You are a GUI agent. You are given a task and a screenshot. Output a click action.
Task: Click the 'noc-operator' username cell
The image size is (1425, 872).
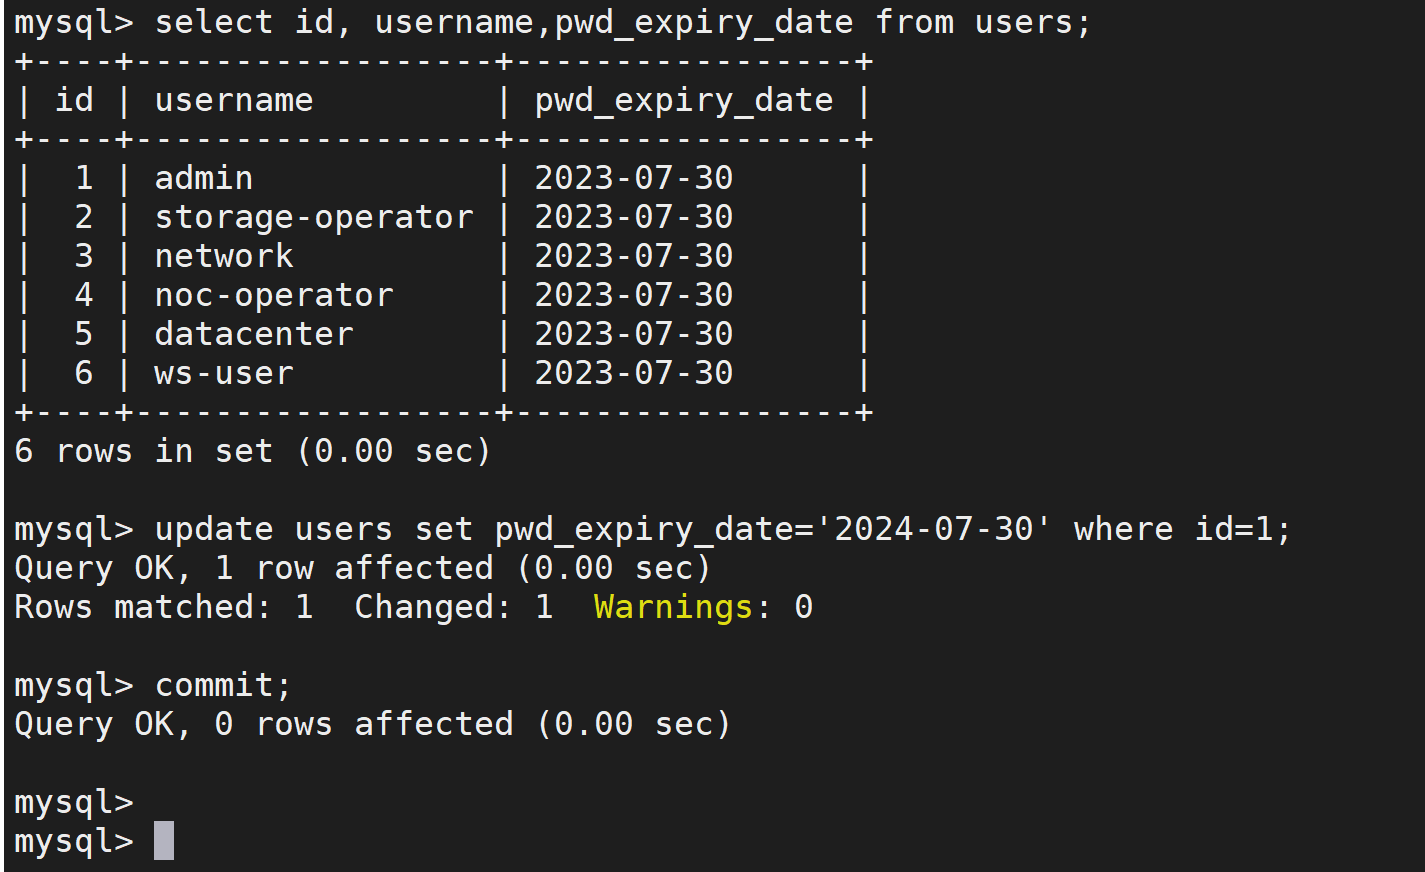[274, 295]
